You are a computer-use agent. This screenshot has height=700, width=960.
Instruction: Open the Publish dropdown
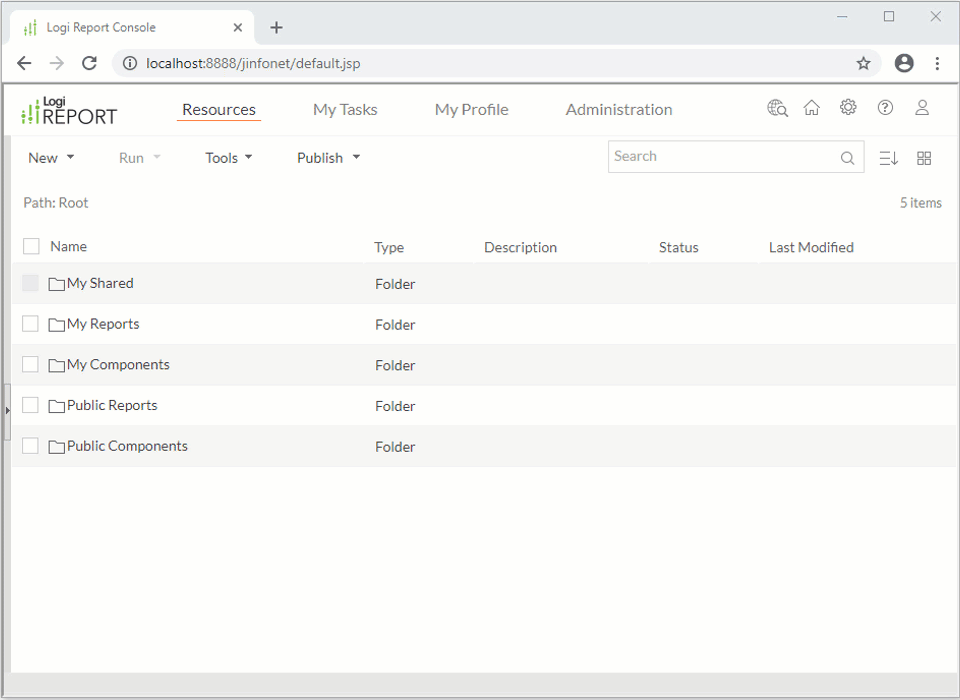[327, 157]
